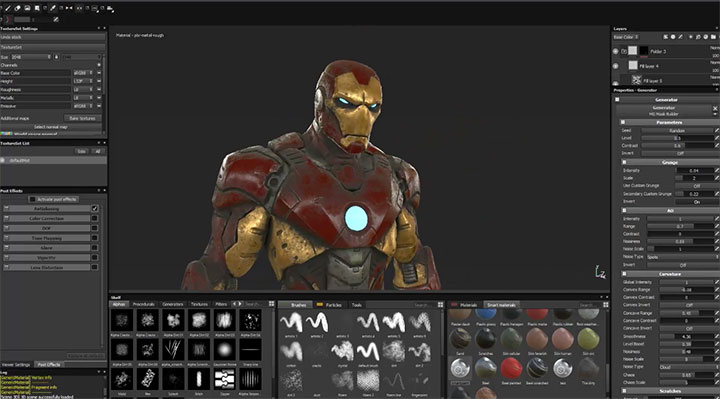Screen dimensions: 720x399
Task: Enable the Vignette post effect checkbox
Action: [95, 258]
